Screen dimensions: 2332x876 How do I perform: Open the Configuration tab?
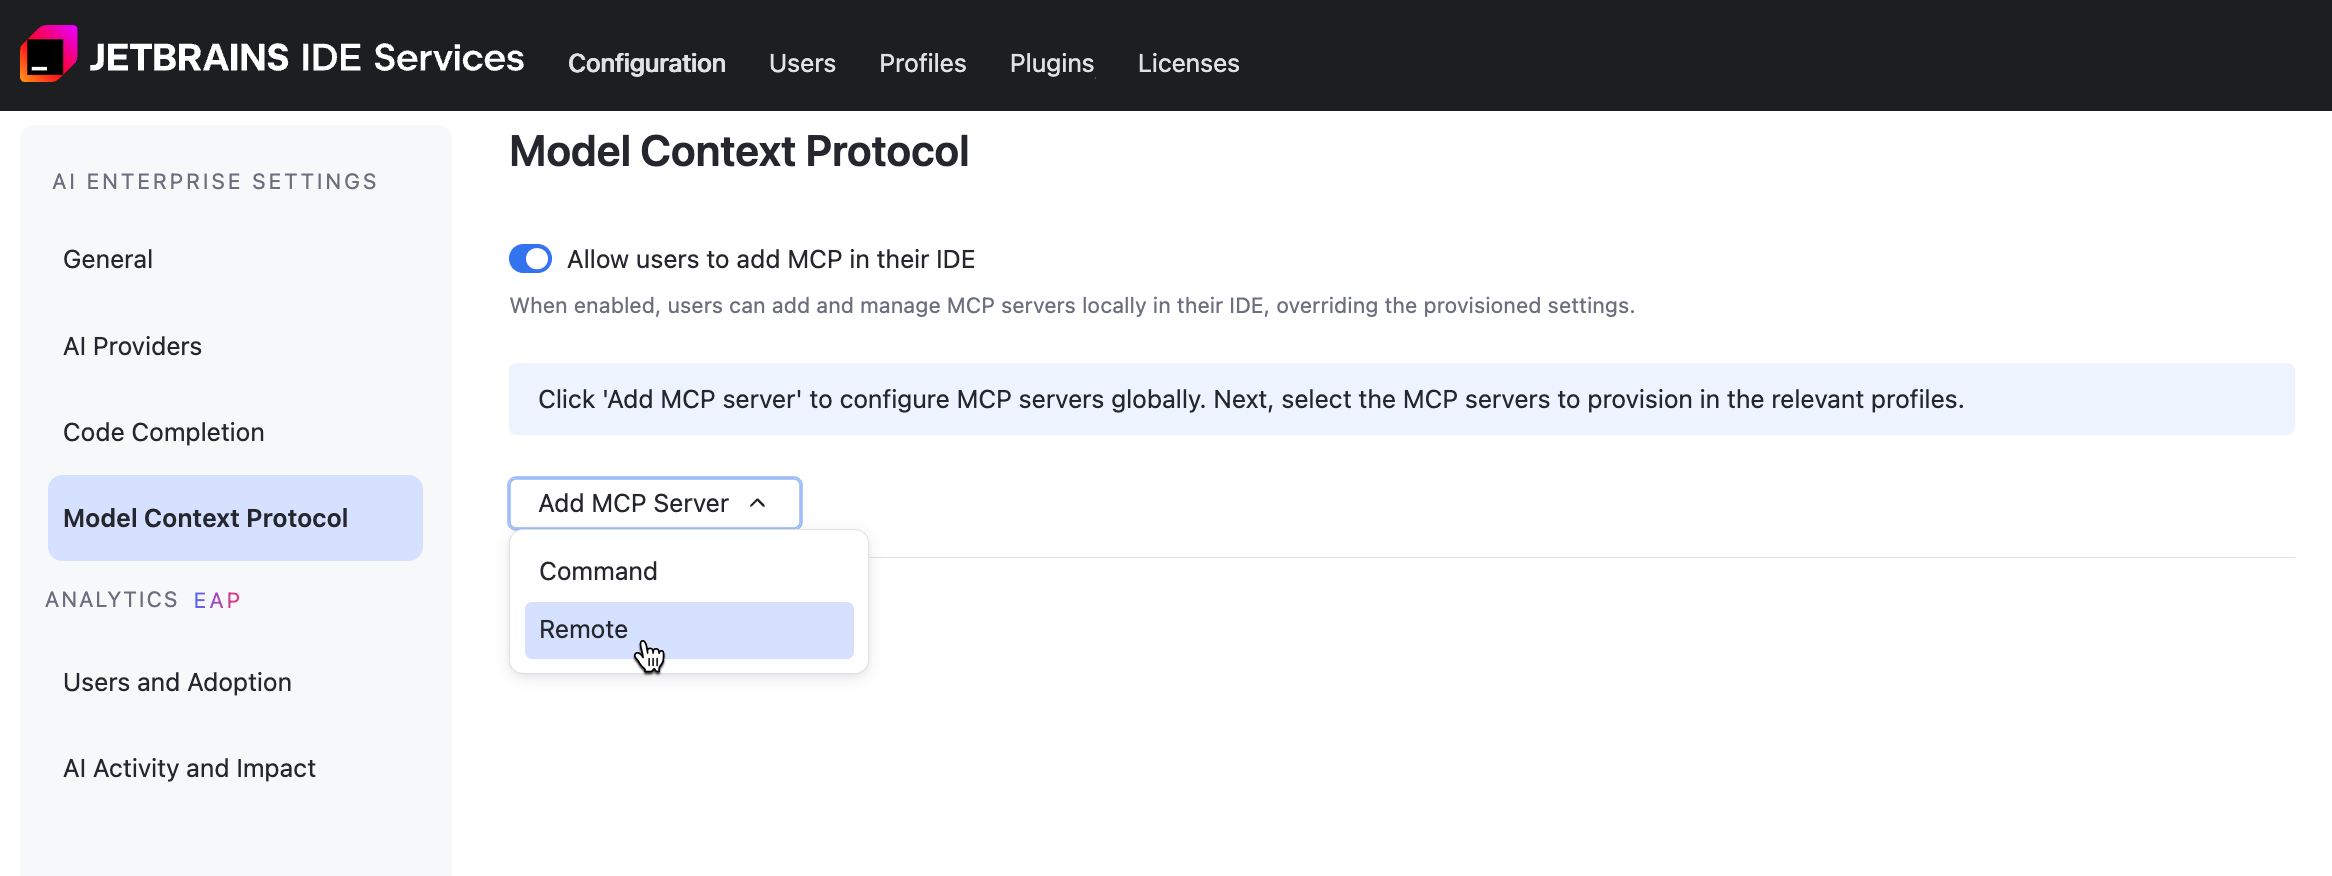pos(646,63)
